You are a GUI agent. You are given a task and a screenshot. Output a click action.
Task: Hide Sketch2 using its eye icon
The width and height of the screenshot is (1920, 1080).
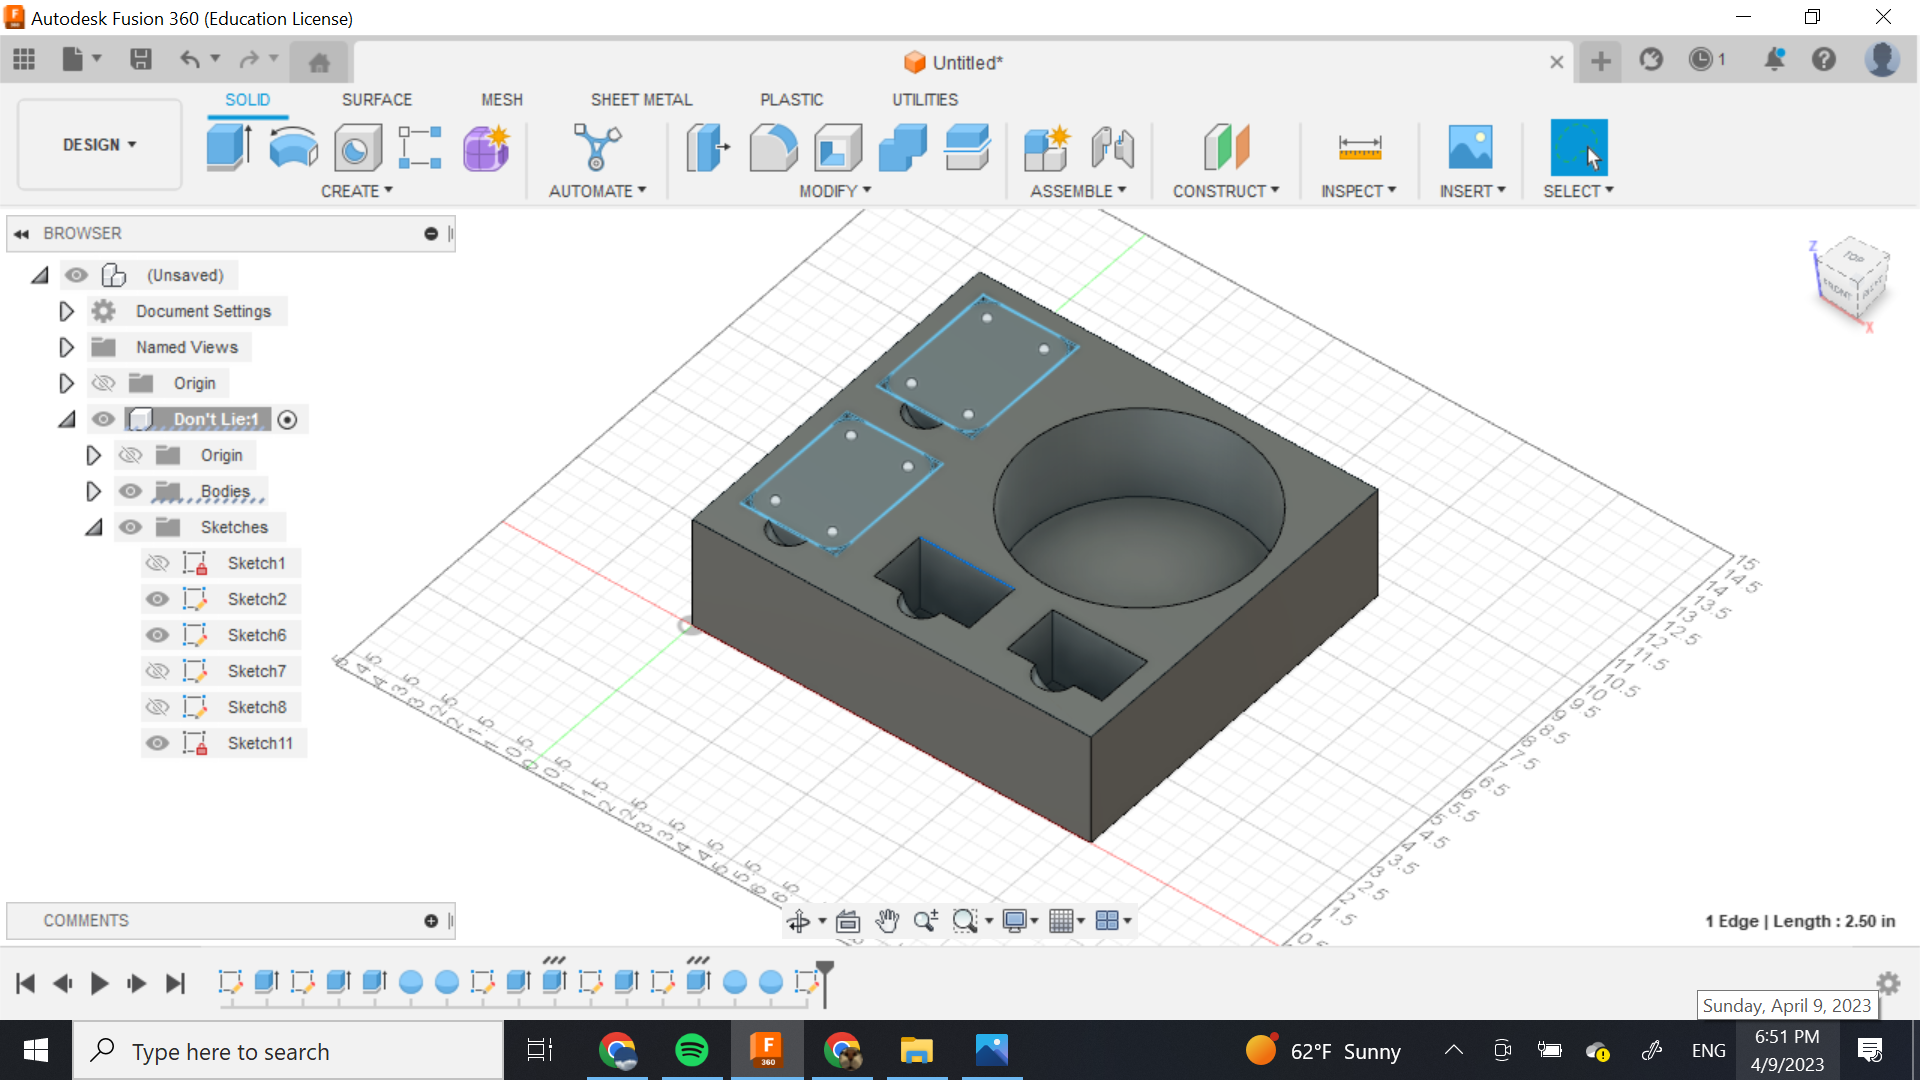pos(157,599)
